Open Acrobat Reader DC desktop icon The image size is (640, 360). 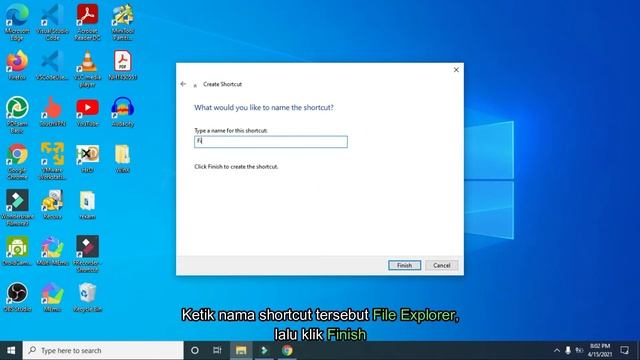click(87, 22)
